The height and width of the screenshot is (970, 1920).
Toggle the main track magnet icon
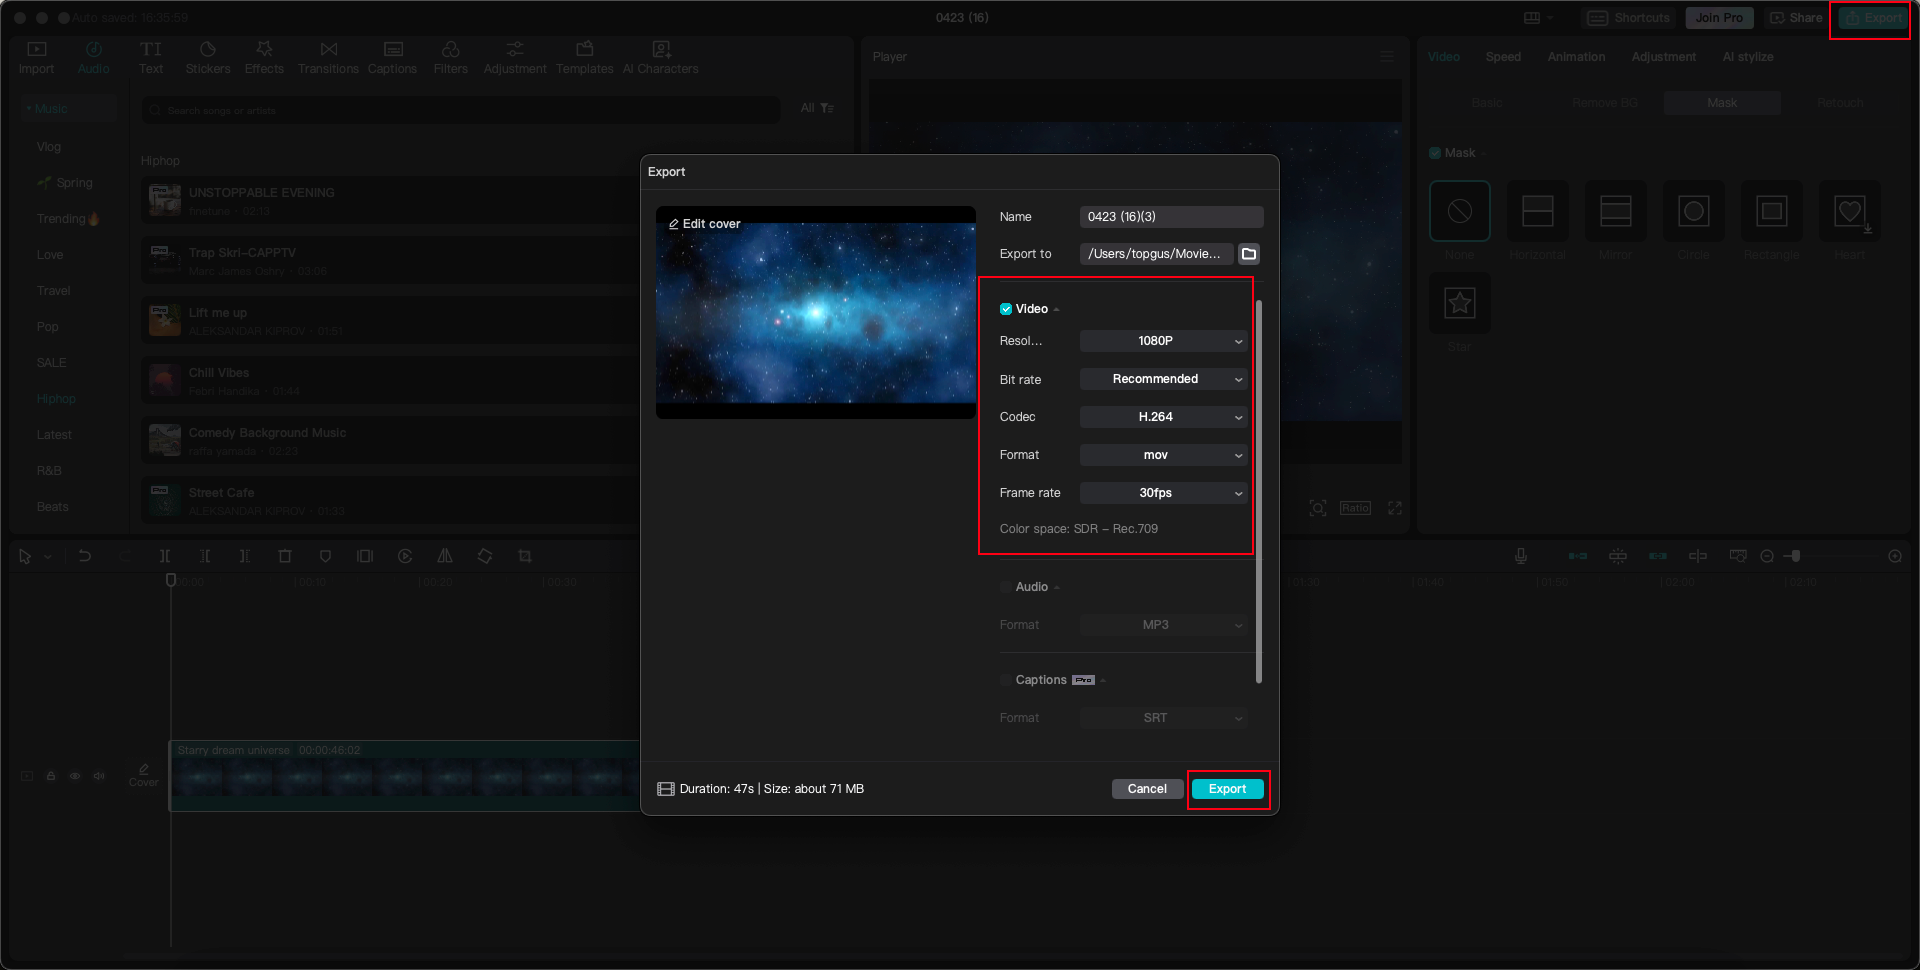(1578, 556)
